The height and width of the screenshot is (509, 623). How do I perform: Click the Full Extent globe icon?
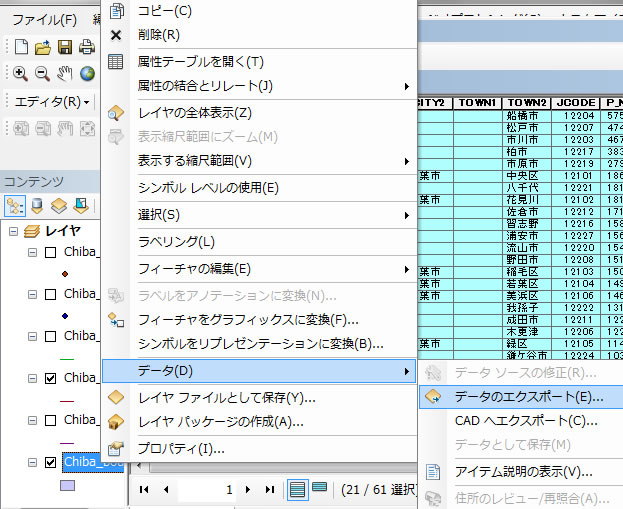point(88,73)
